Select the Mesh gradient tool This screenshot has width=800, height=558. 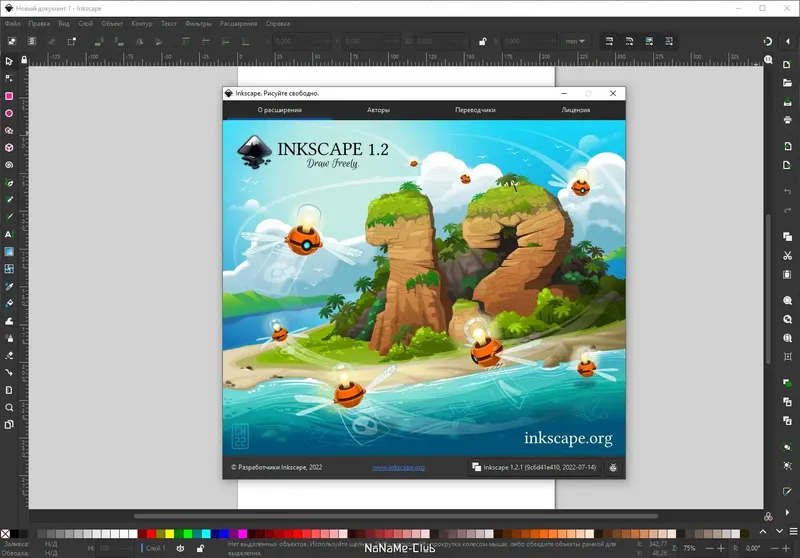(9, 269)
